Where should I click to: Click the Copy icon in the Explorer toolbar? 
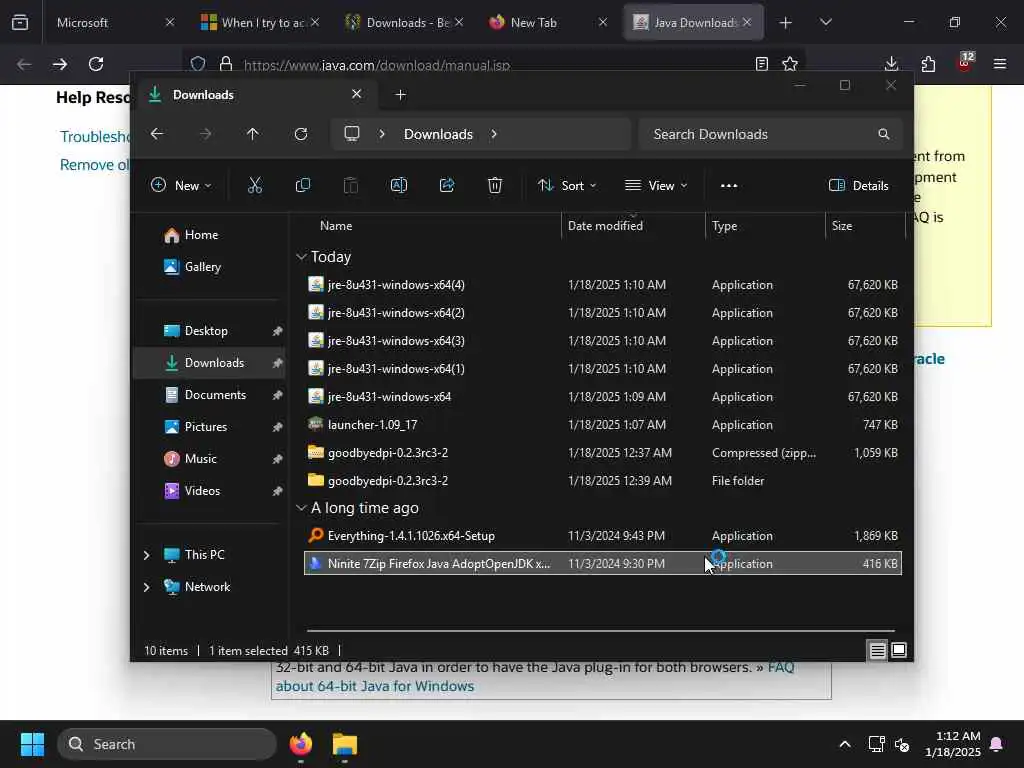click(x=302, y=185)
